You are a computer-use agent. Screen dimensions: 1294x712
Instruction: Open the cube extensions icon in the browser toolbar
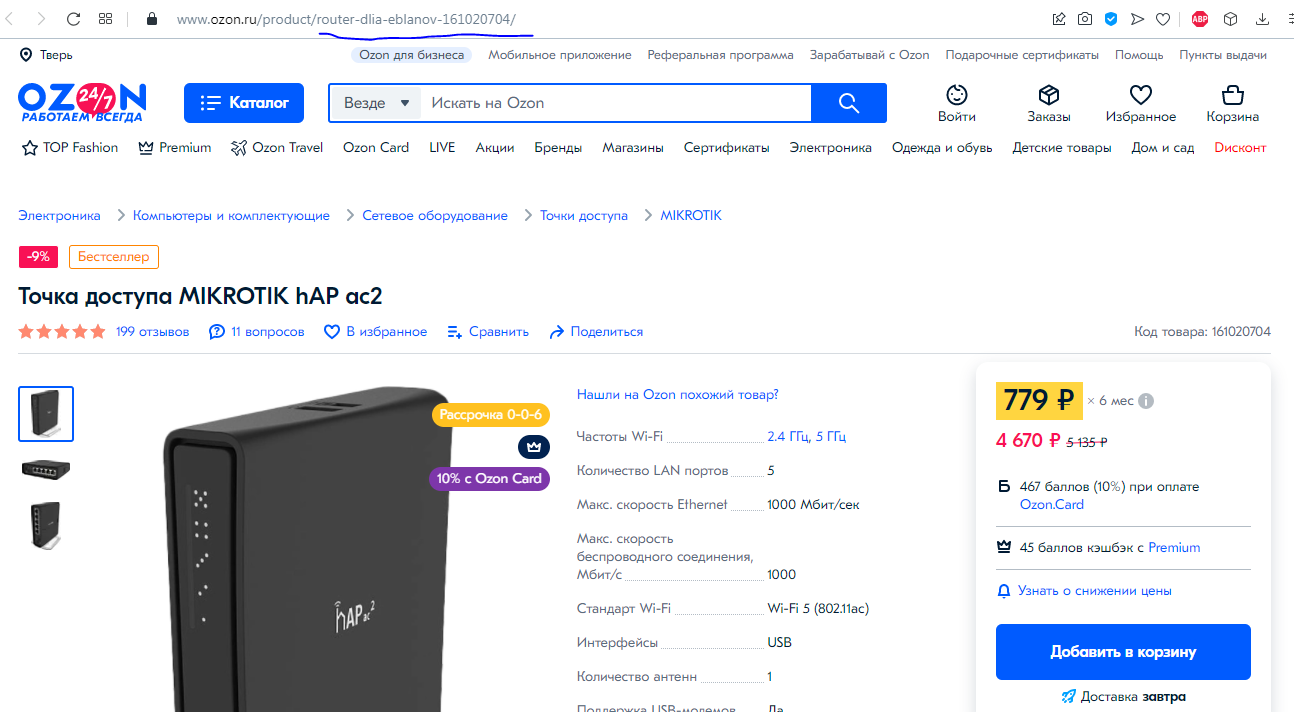tap(1231, 19)
